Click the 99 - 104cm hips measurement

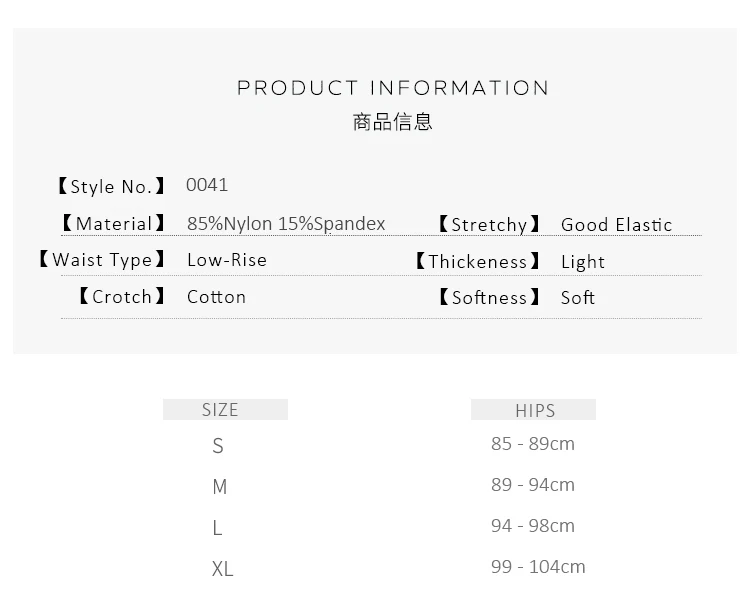538,567
